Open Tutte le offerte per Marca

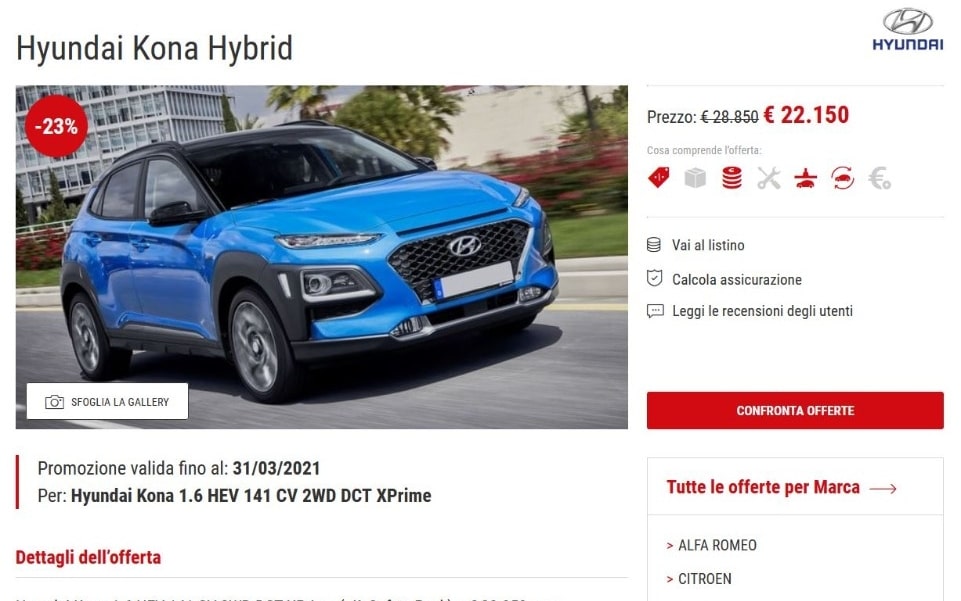(x=763, y=487)
